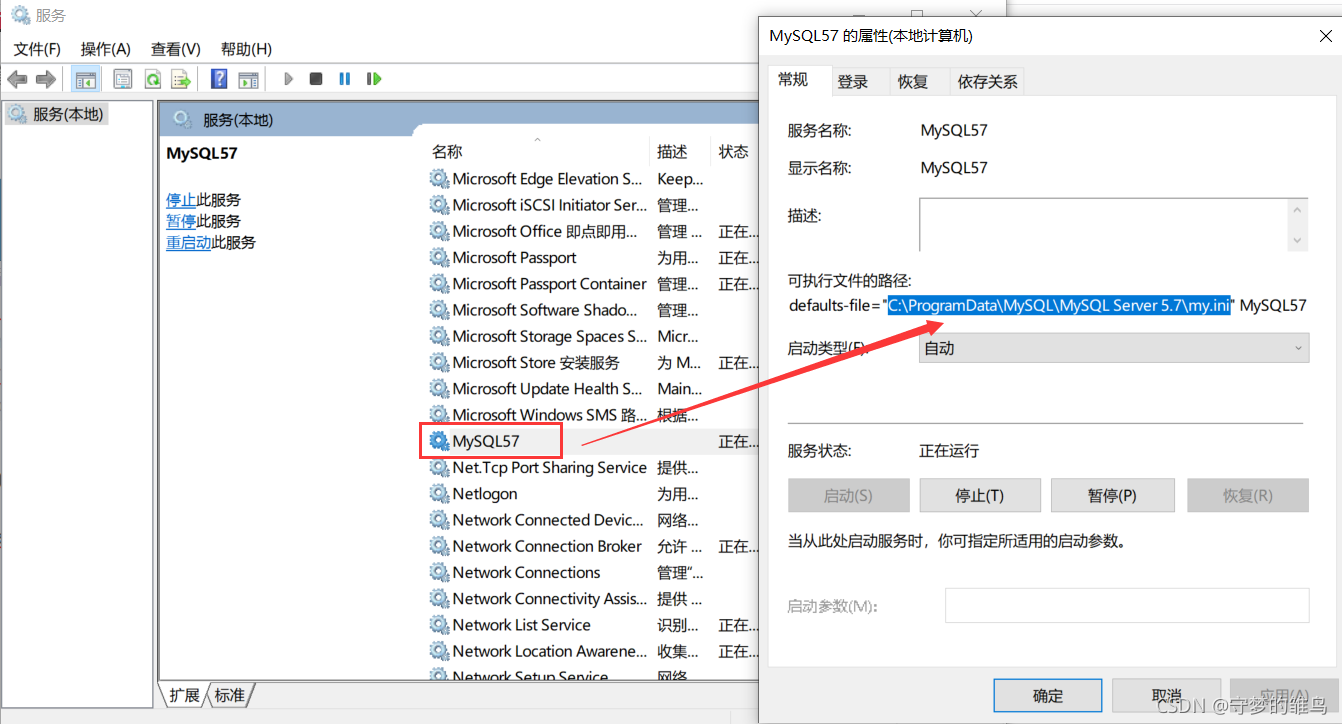Toggle the show/hide console tree icon

coord(86,79)
